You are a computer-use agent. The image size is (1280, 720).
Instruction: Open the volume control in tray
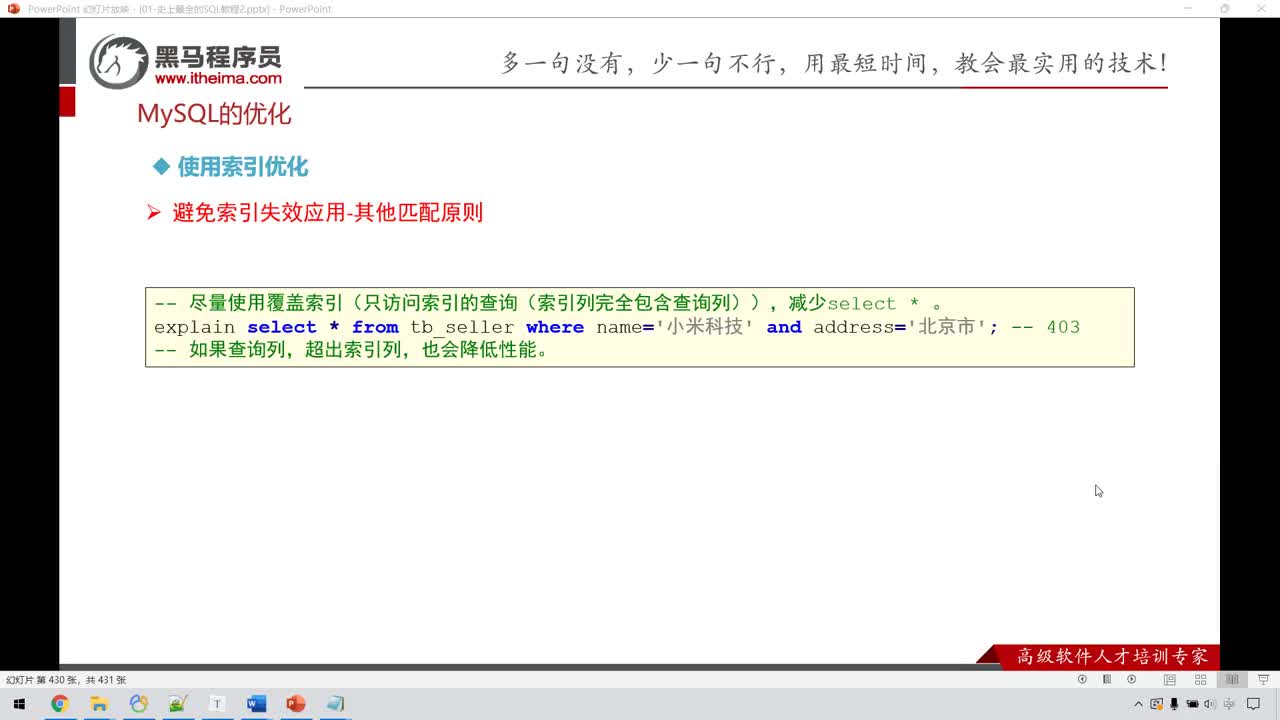[x=1209, y=704]
